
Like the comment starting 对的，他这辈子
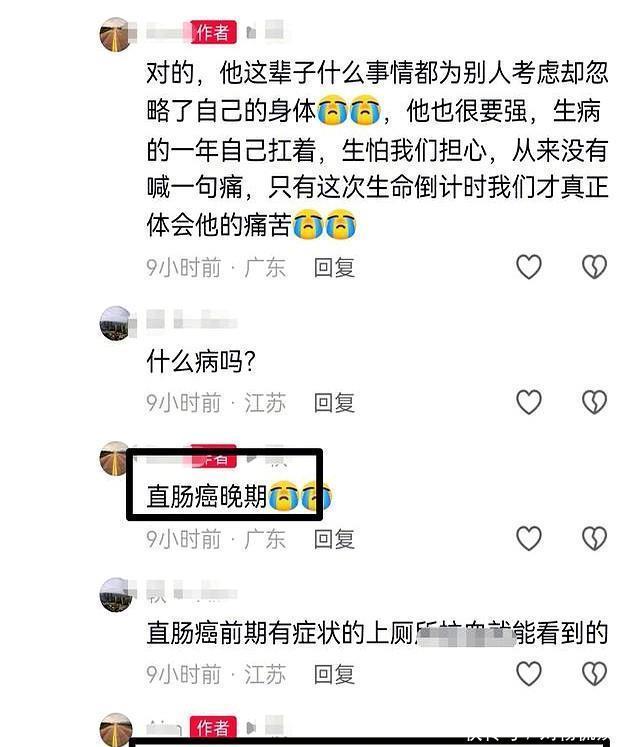click(529, 266)
